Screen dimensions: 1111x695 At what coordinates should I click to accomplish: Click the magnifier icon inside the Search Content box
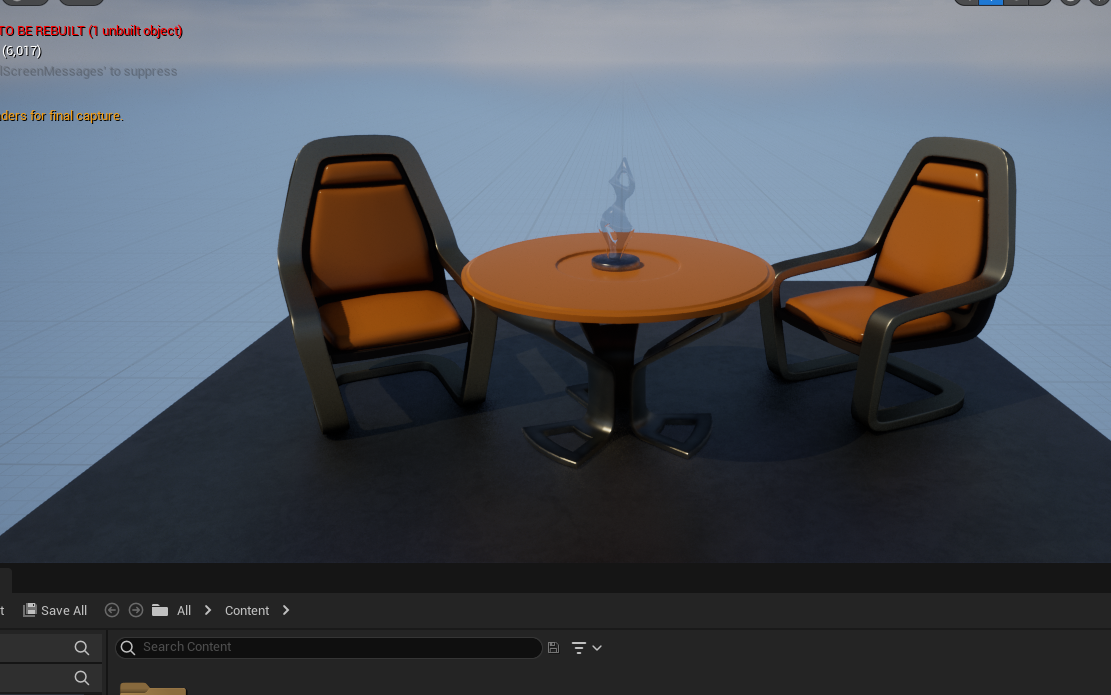pos(128,648)
